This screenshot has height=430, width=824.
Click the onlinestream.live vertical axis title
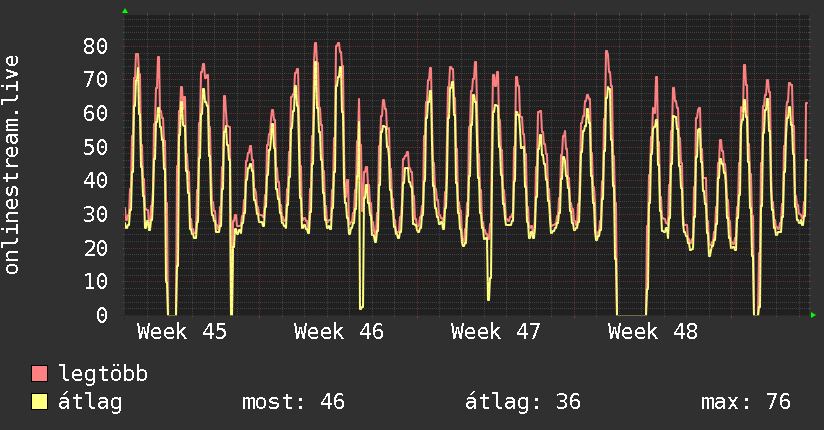11,165
